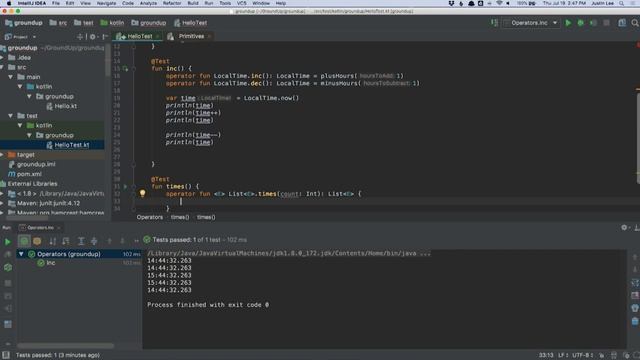Click UTF-8 encoding in status bar
This screenshot has height=360, width=640.
583,356
